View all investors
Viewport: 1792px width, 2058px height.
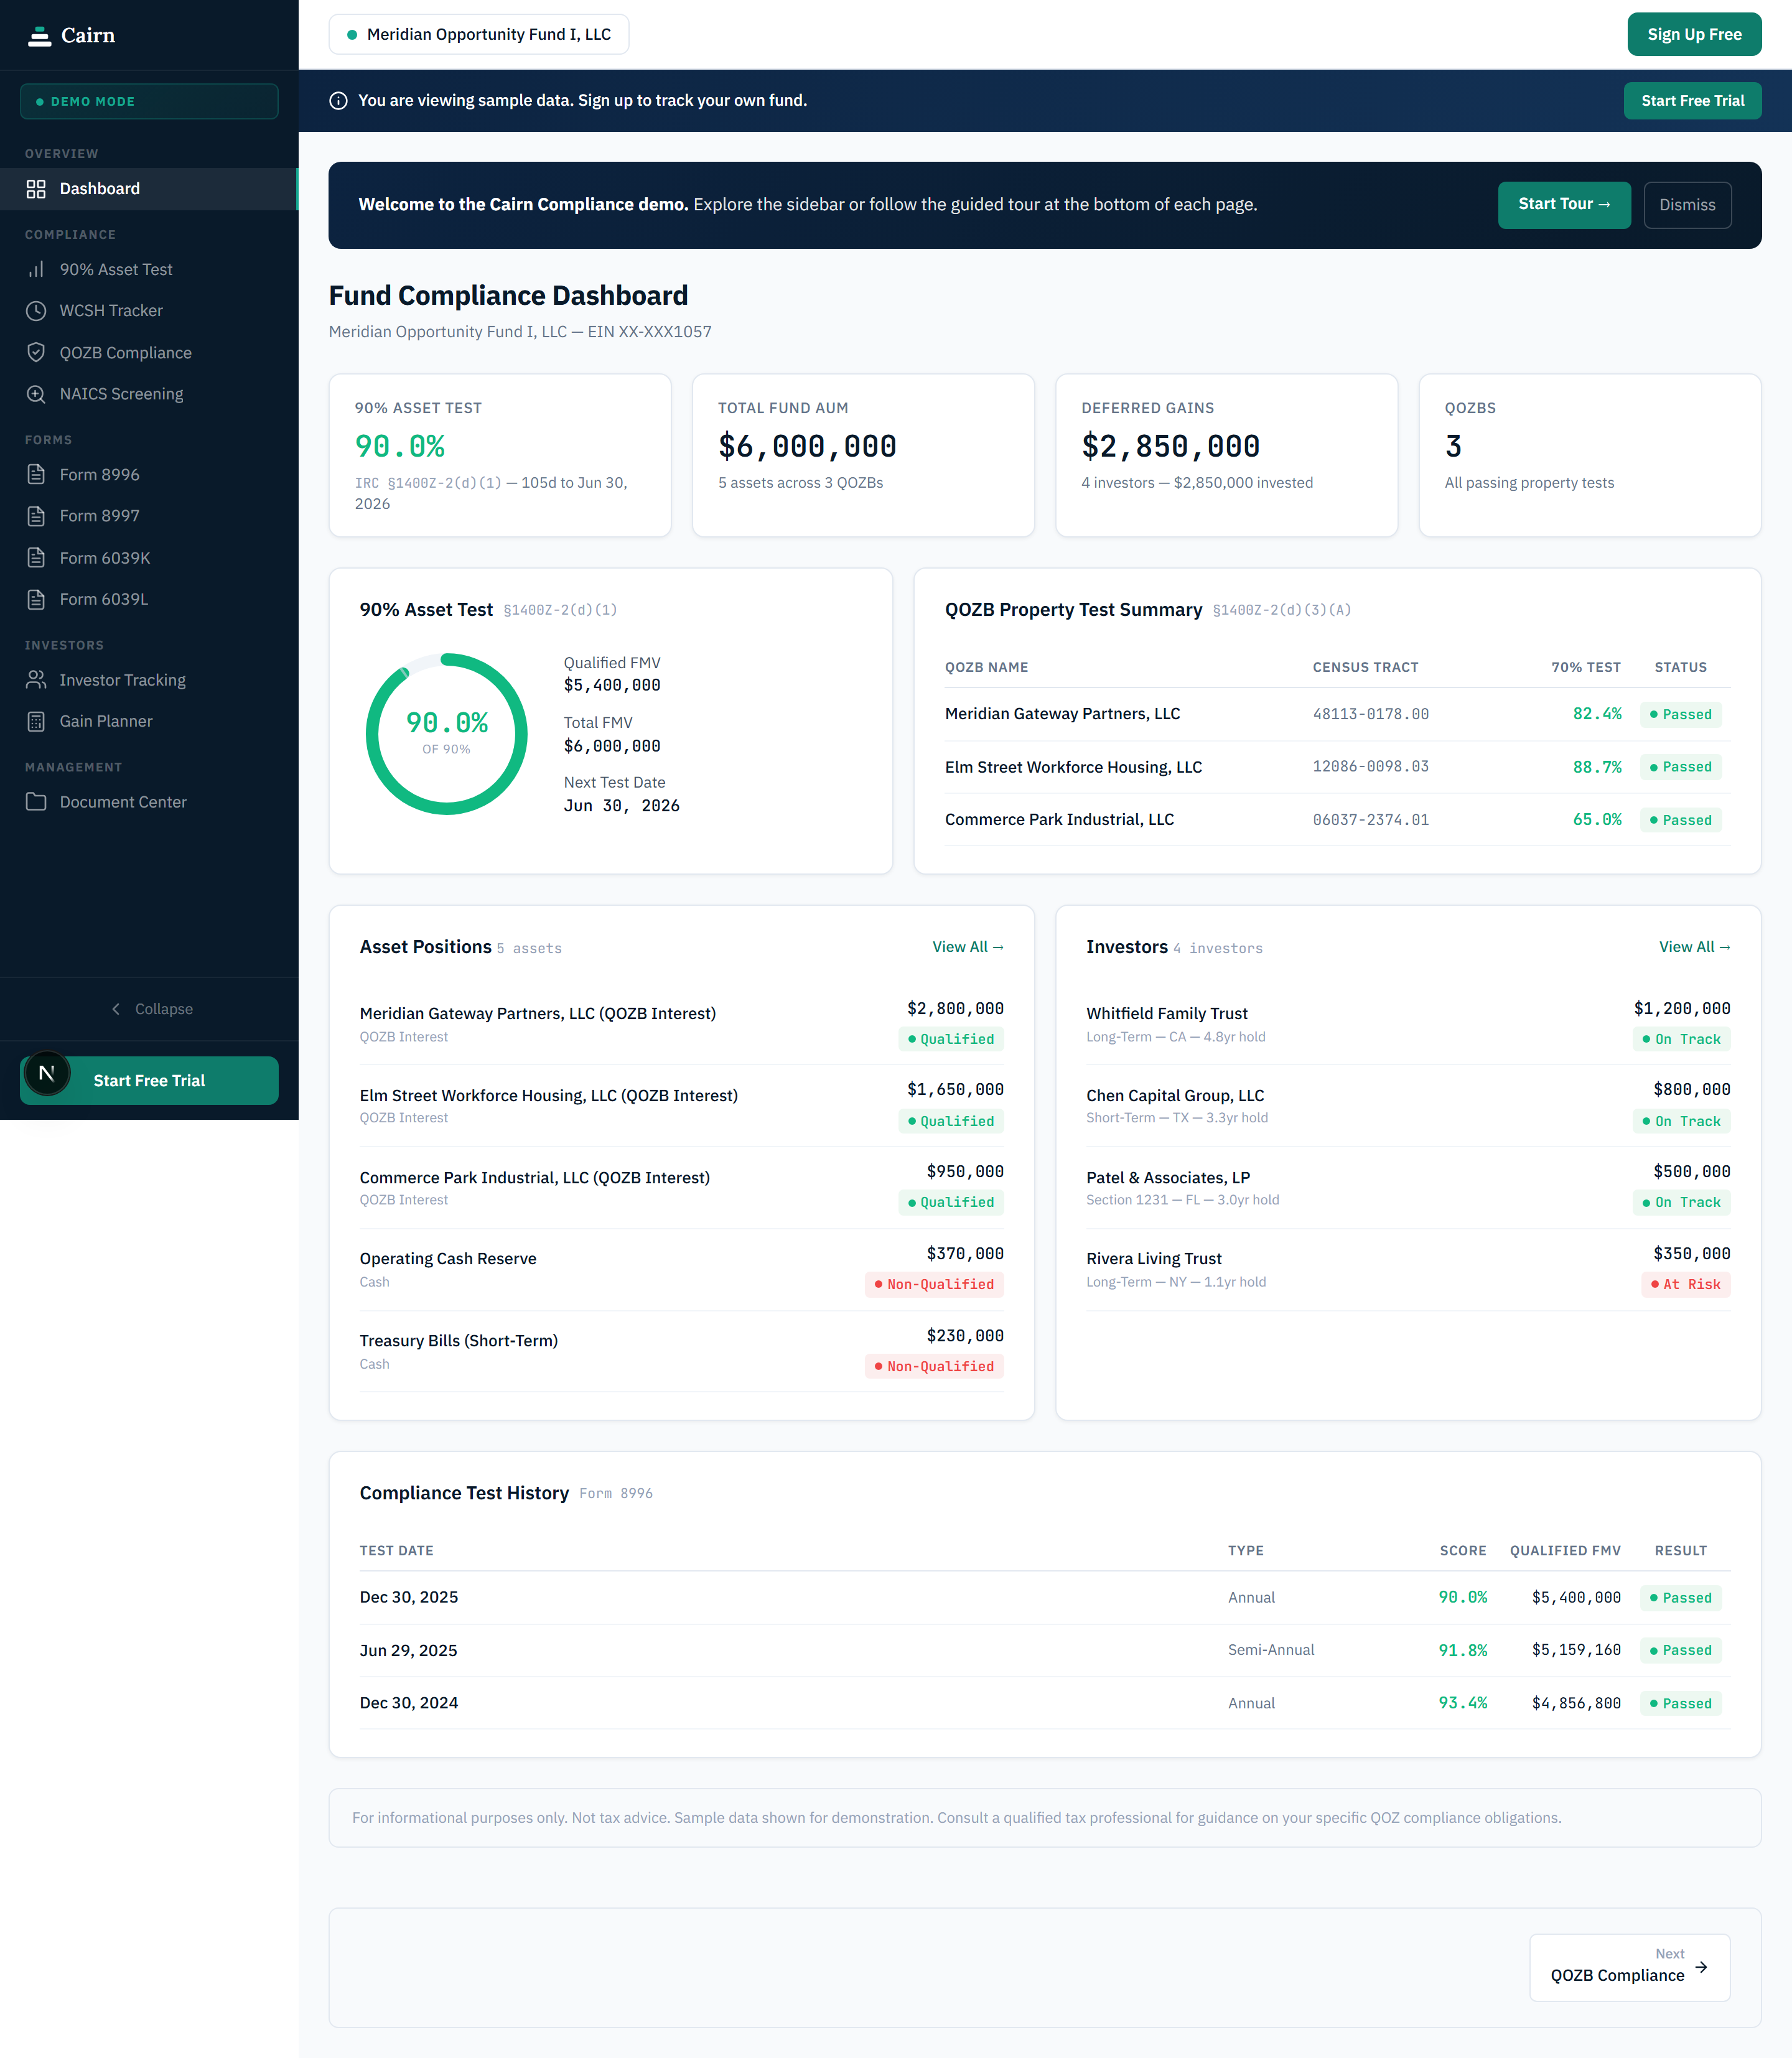click(x=1694, y=947)
